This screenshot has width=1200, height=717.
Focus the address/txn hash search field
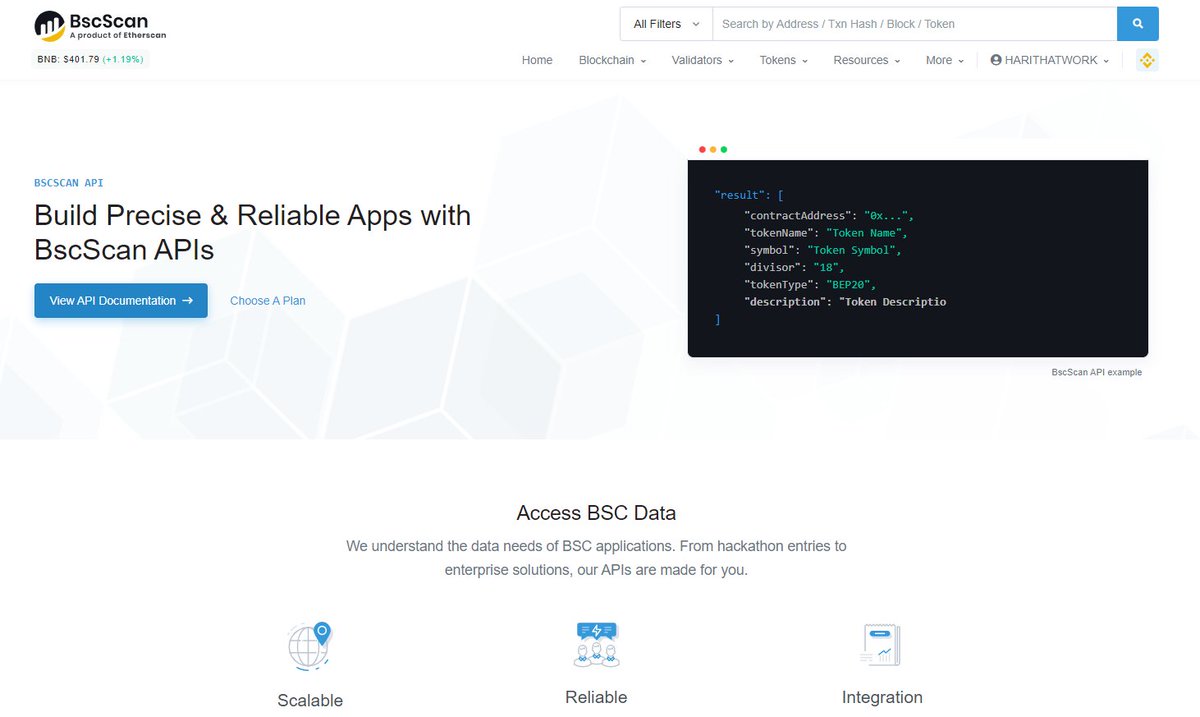point(914,24)
